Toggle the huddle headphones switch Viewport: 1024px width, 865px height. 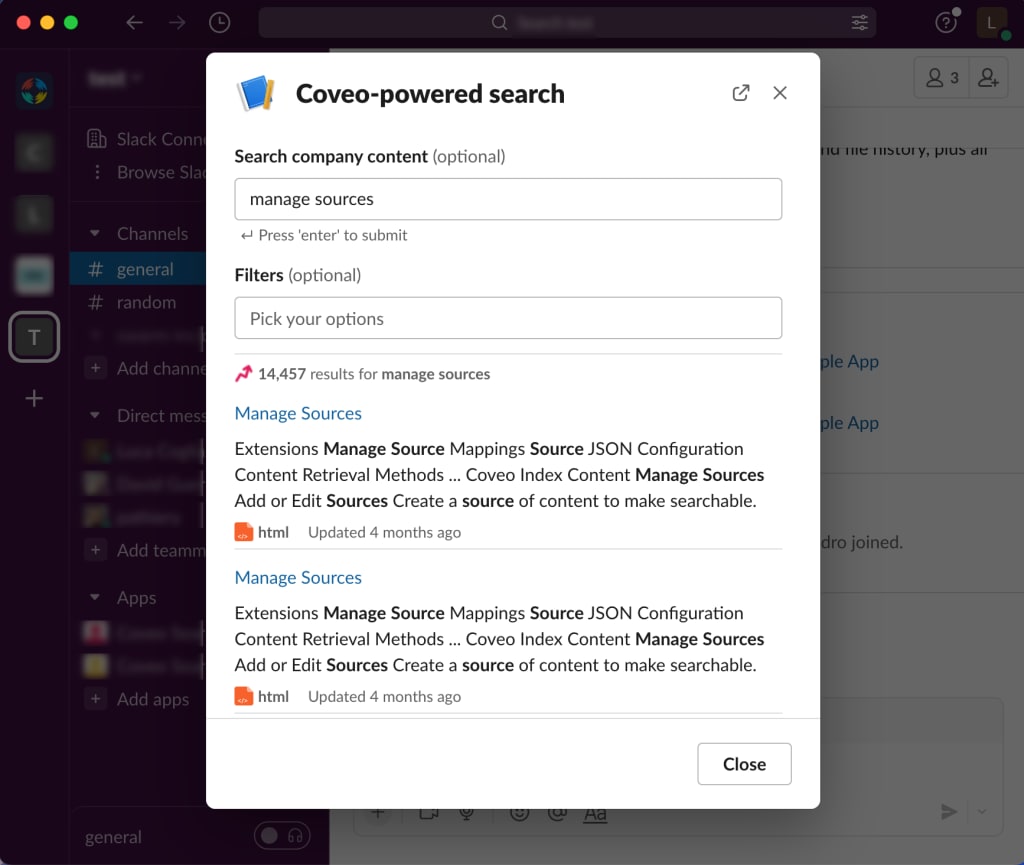[x=281, y=835]
